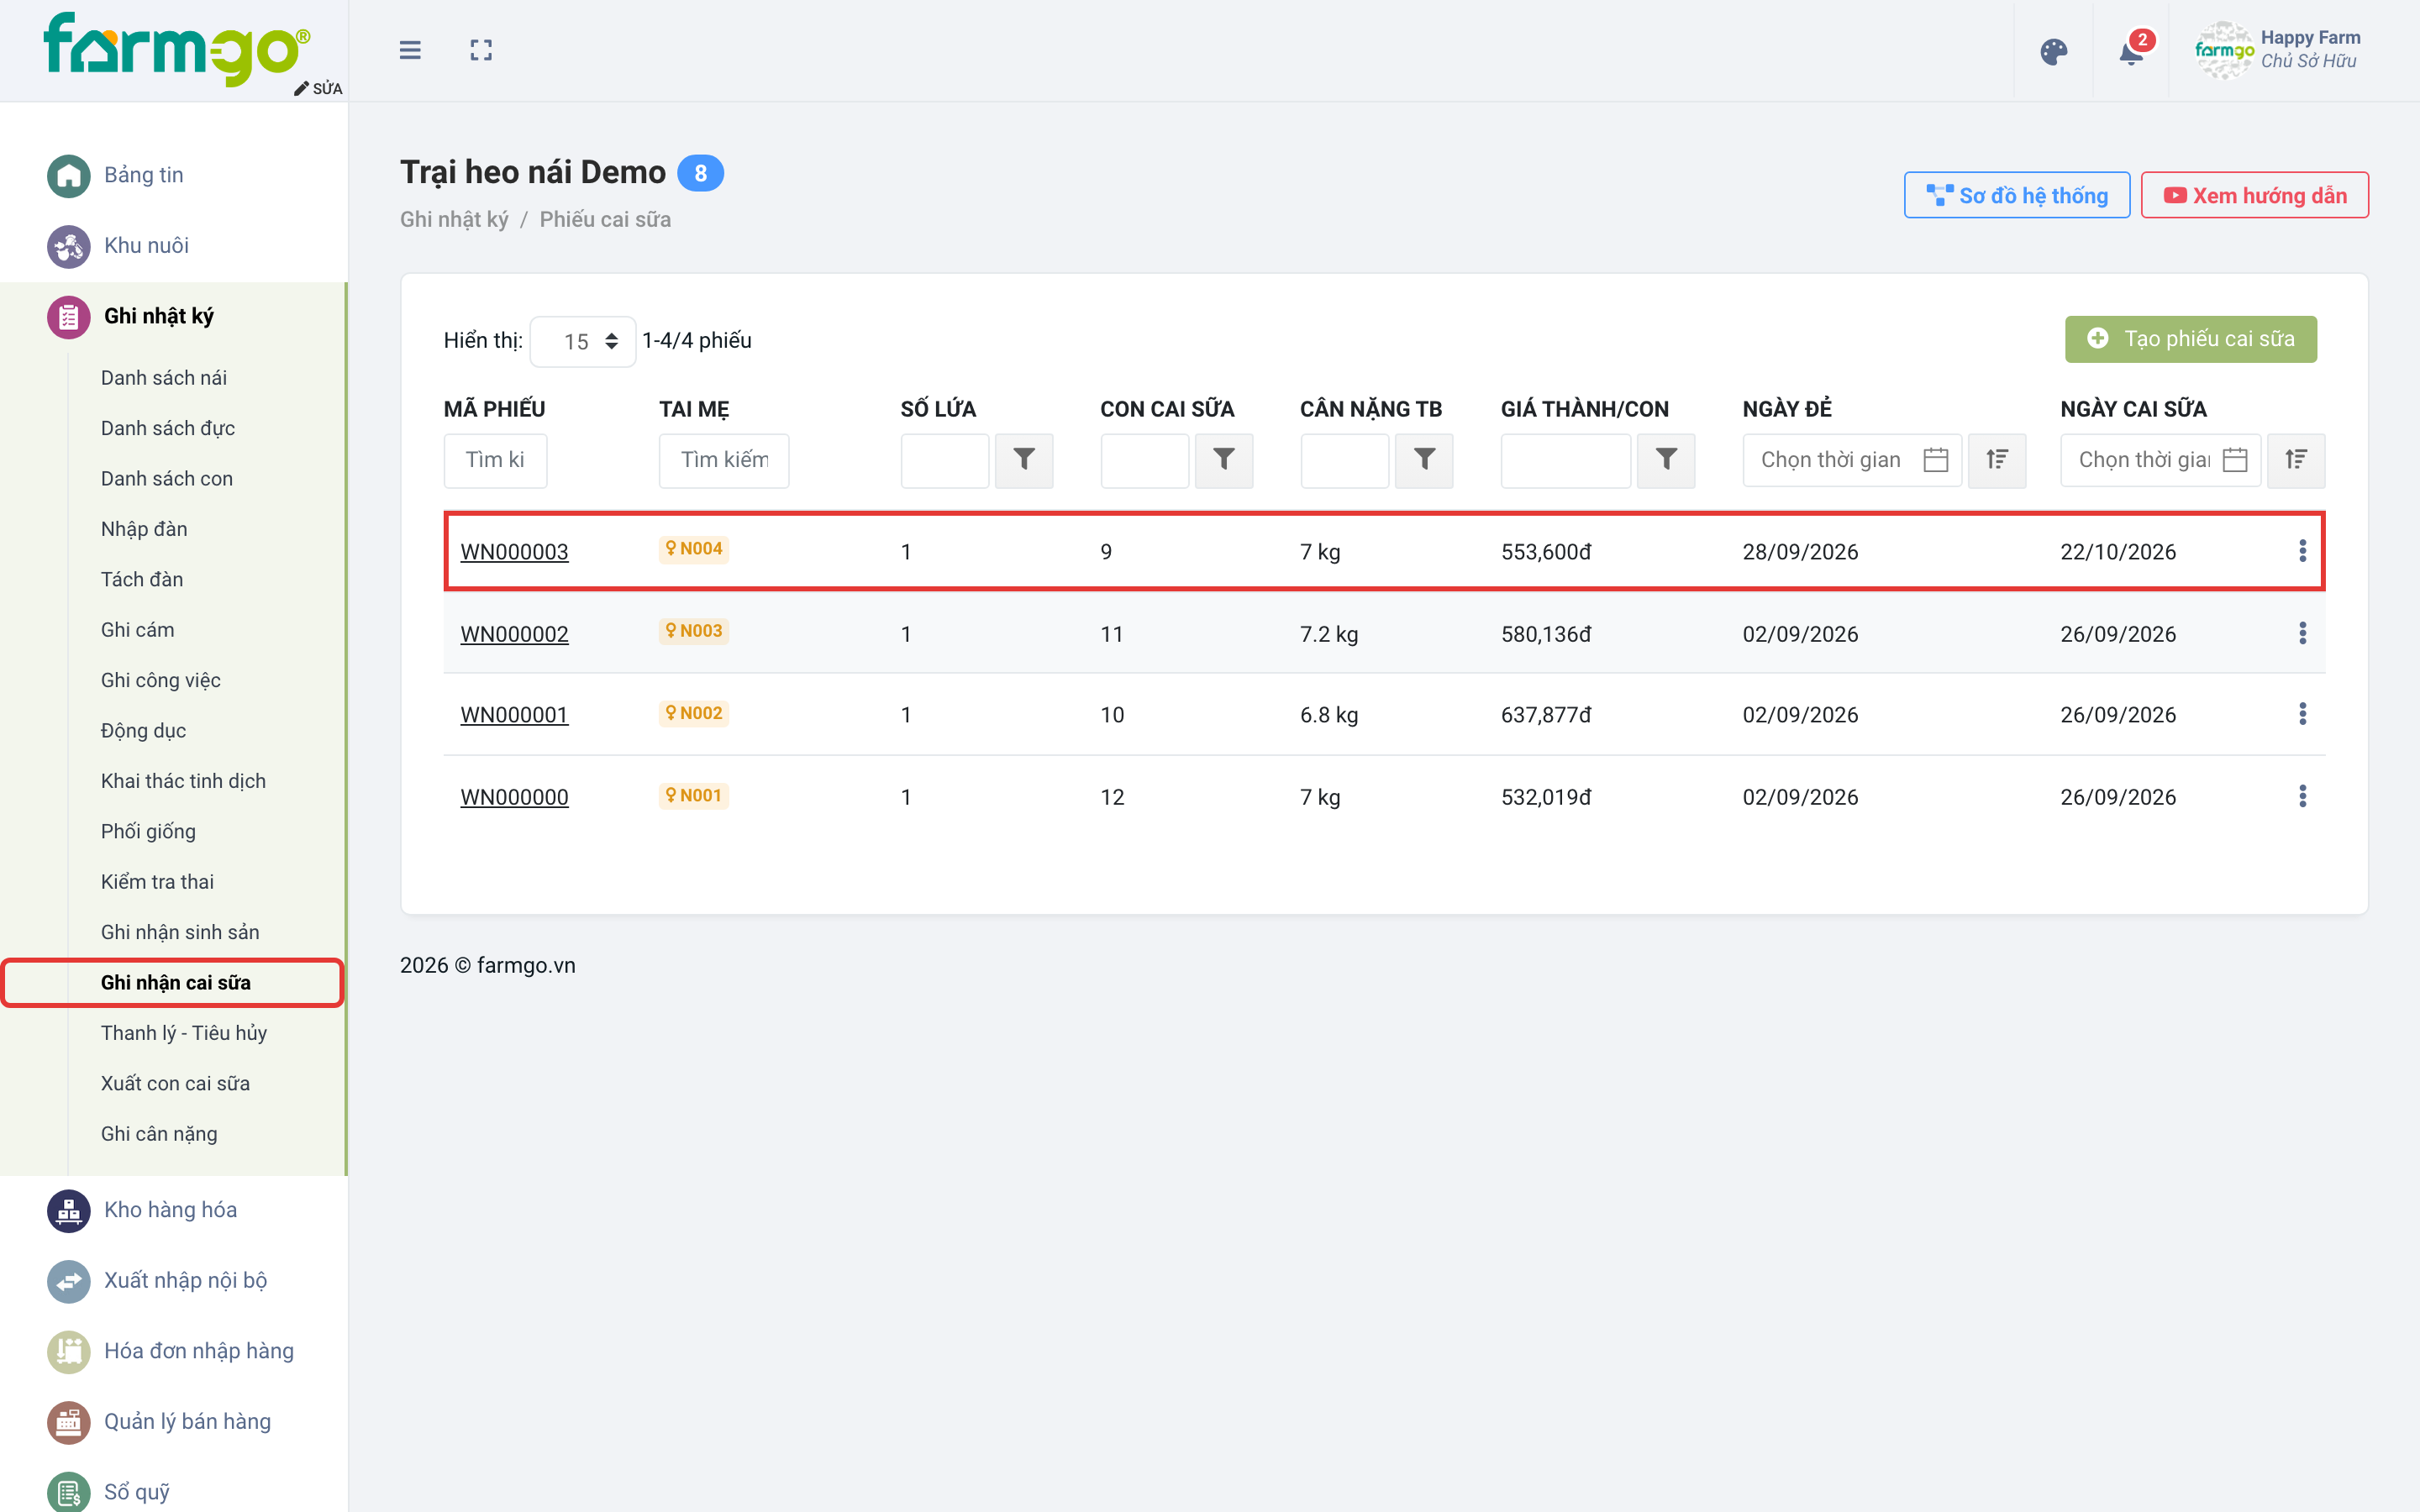Open the WN000001 record link
Screen dimensions: 2420x1512
514,715
